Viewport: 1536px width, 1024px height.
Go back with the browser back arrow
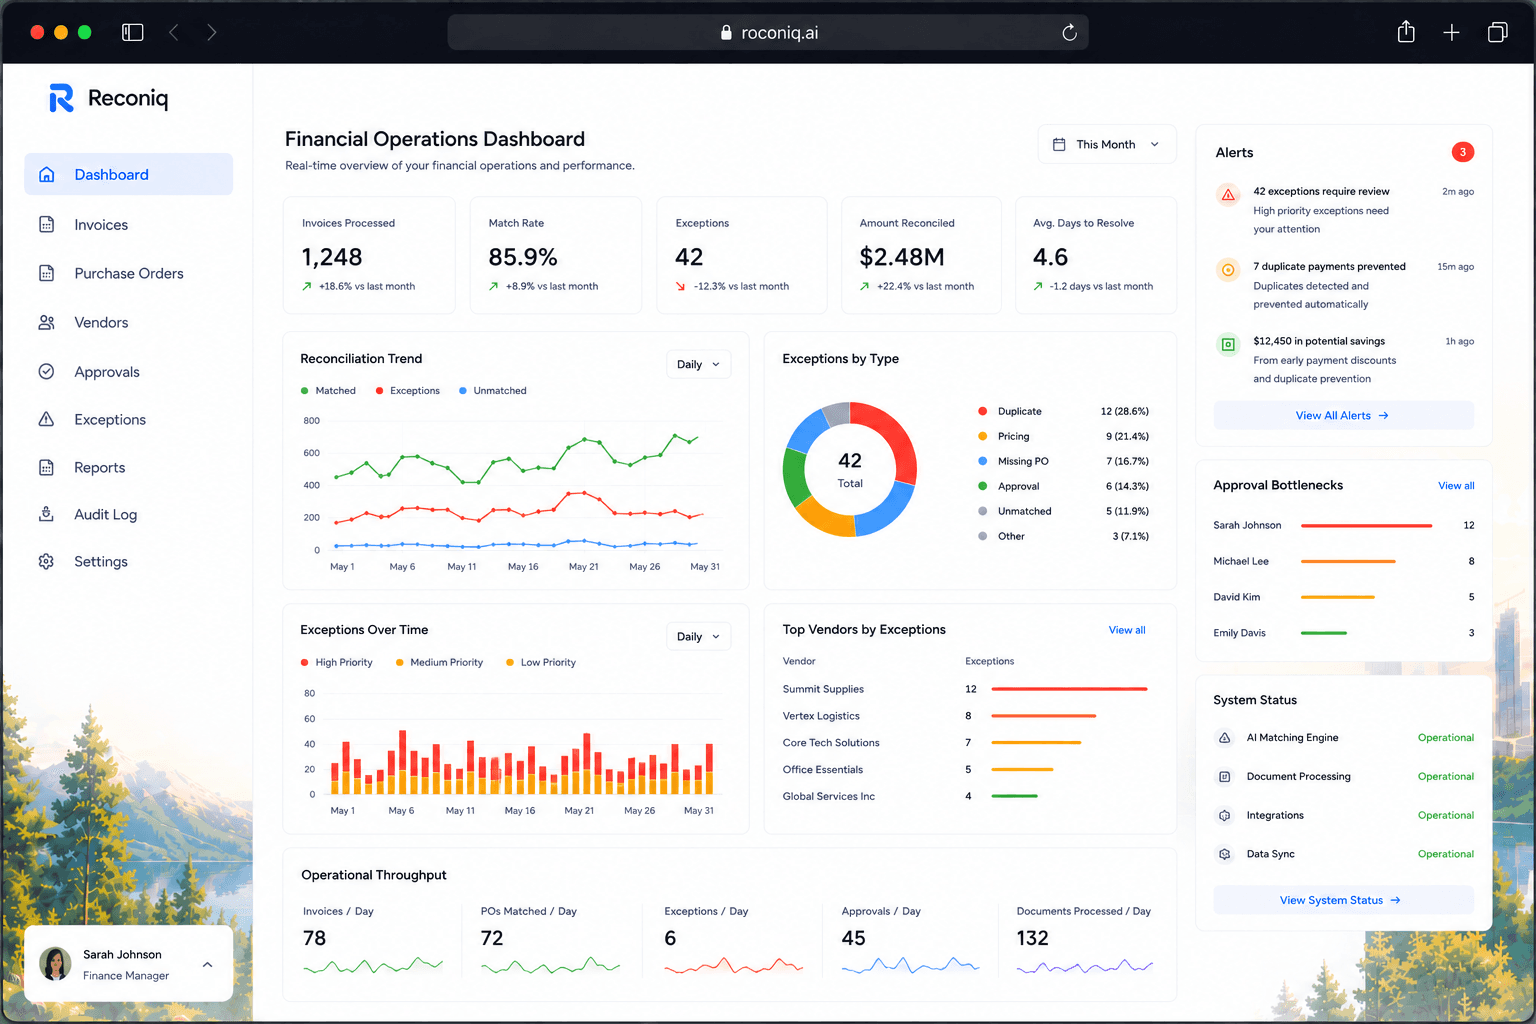pyautogui.click(x=174, y=32)
